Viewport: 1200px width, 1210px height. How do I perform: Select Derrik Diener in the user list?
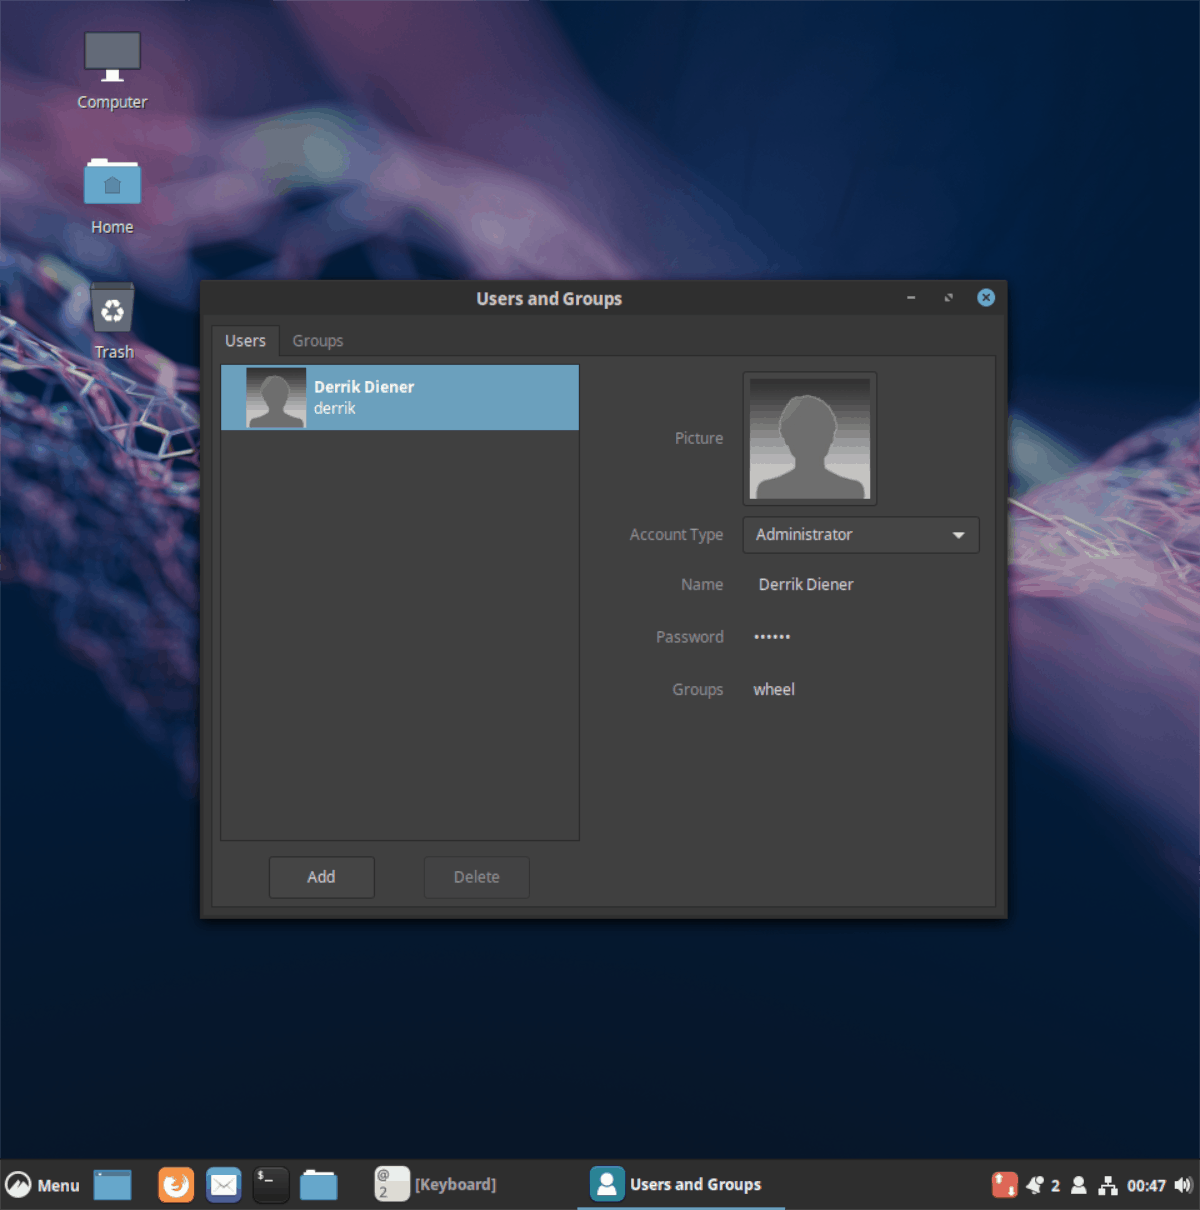point(399,397)
